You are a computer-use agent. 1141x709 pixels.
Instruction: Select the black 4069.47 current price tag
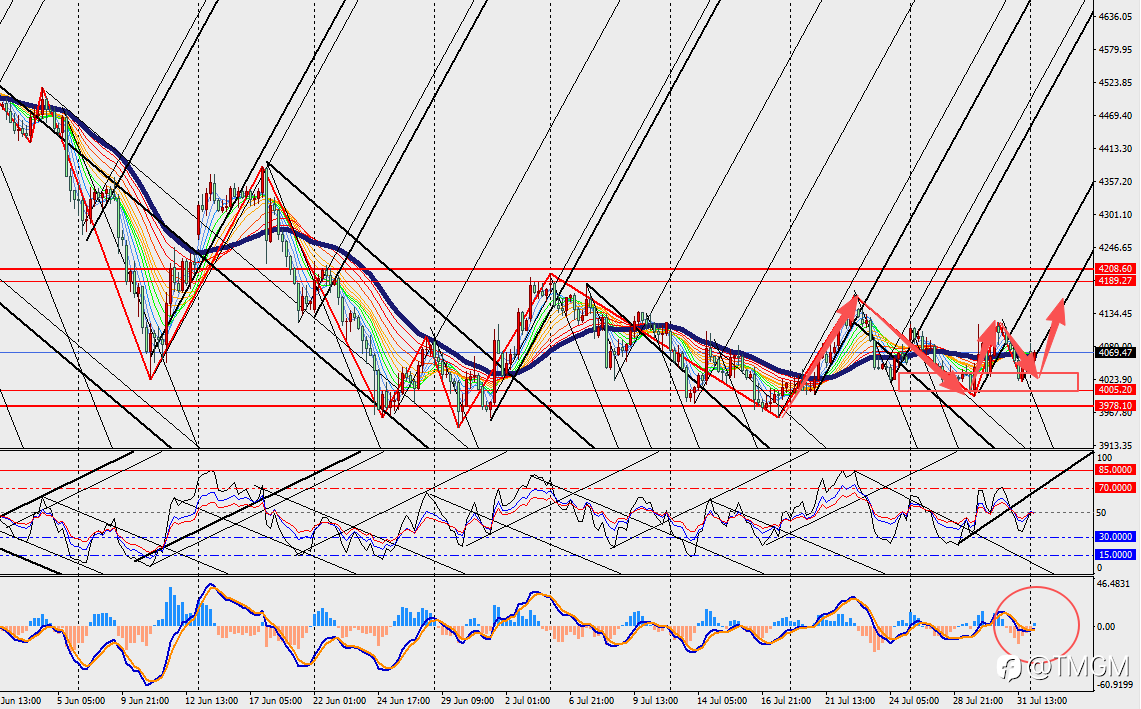pyautogui.click(x=1115, y=352)
